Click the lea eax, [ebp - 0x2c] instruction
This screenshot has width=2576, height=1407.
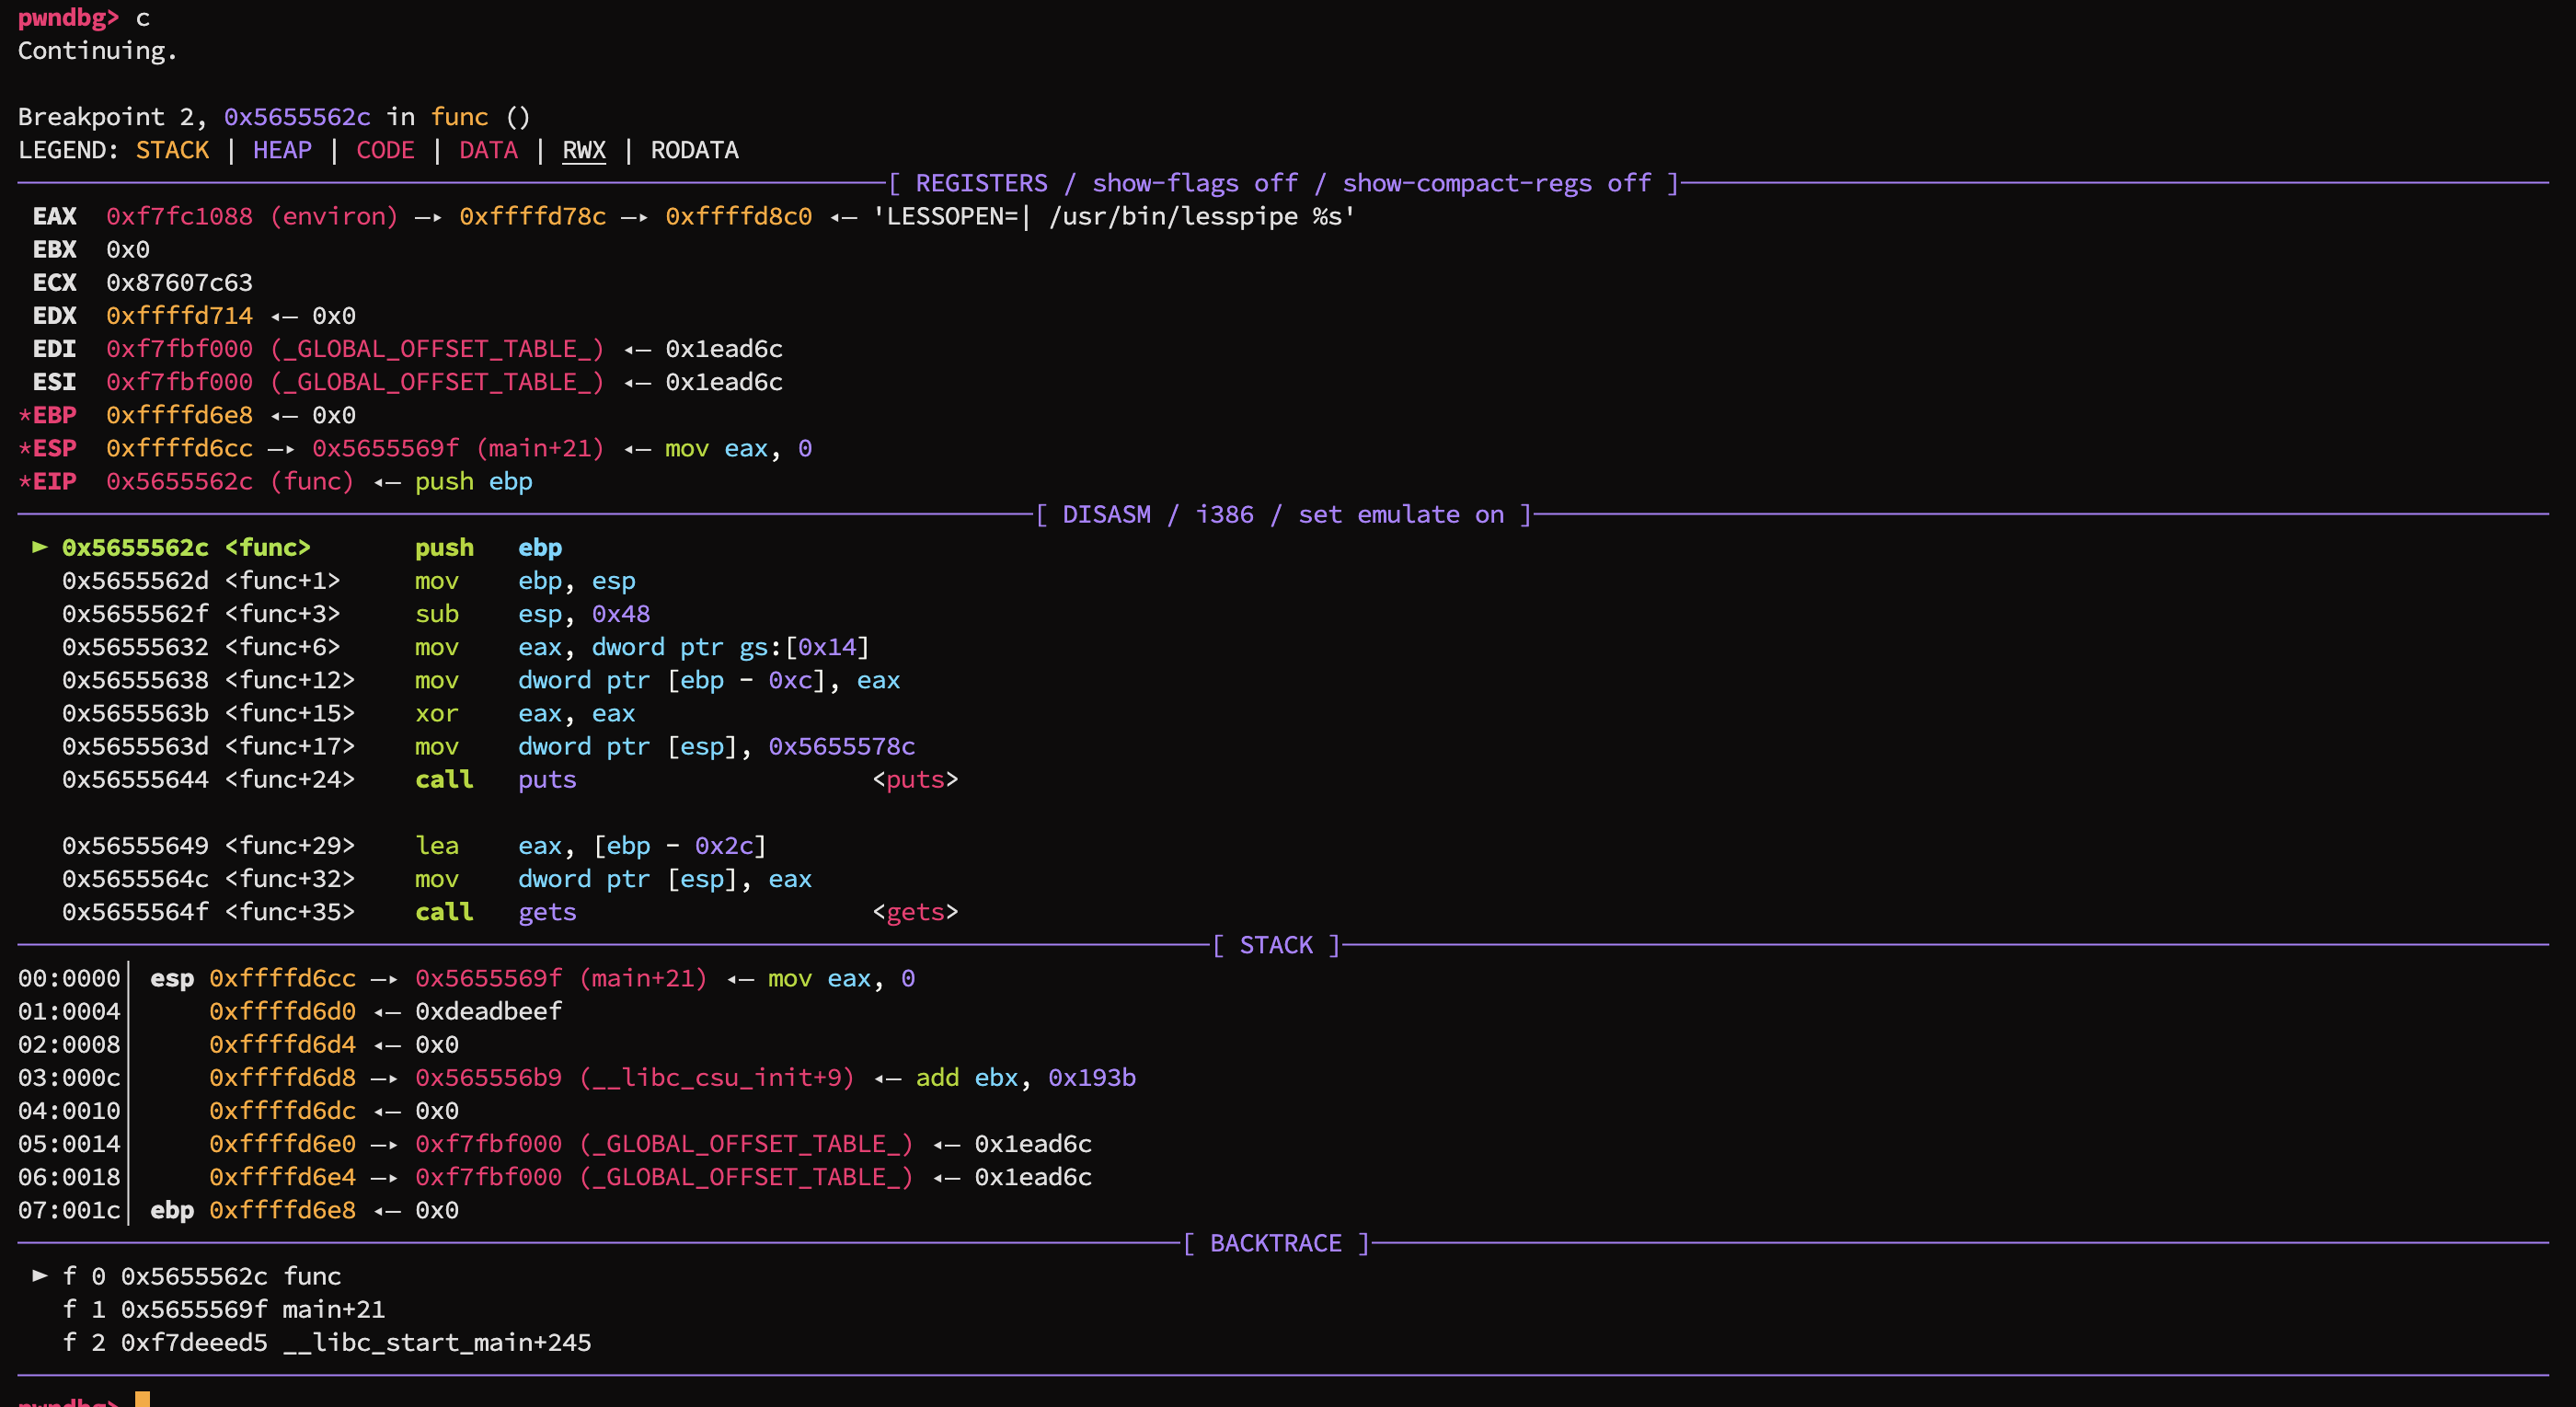click(414, 845)
